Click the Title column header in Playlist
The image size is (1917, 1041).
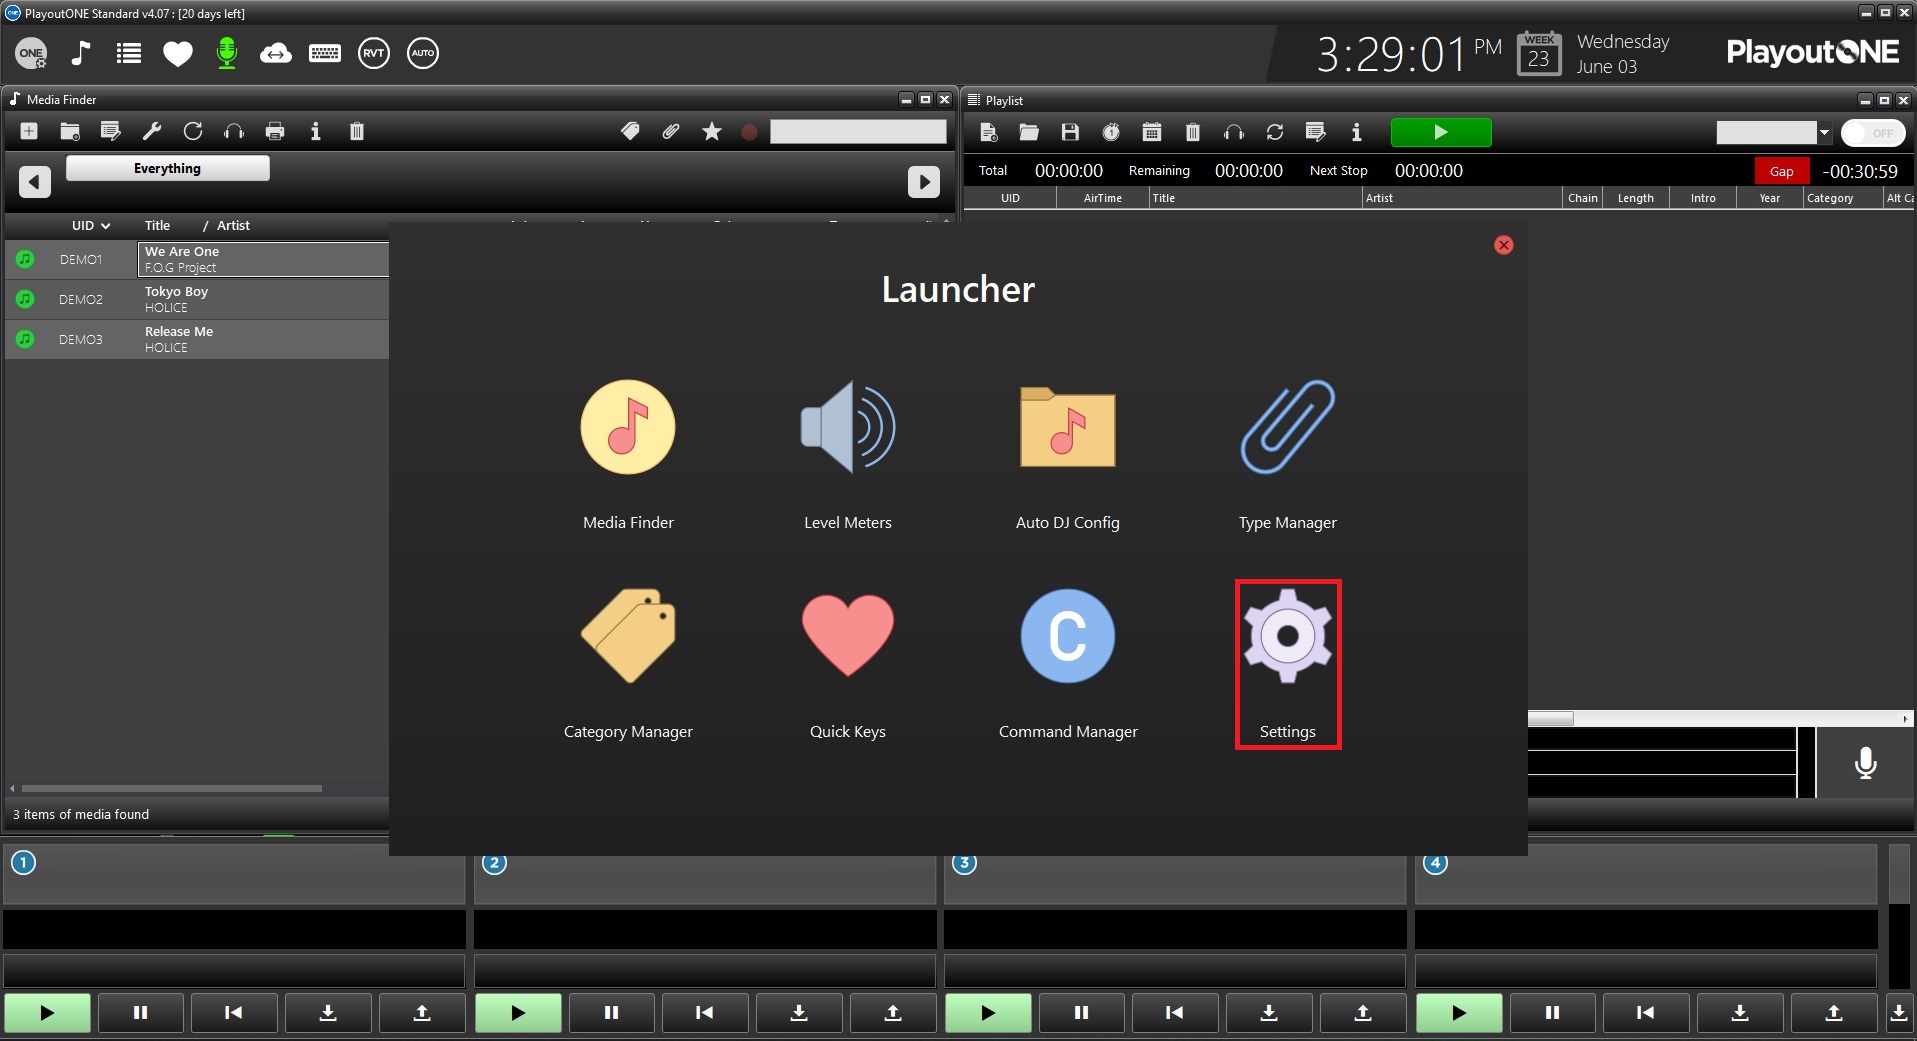tap(1164, 198)
